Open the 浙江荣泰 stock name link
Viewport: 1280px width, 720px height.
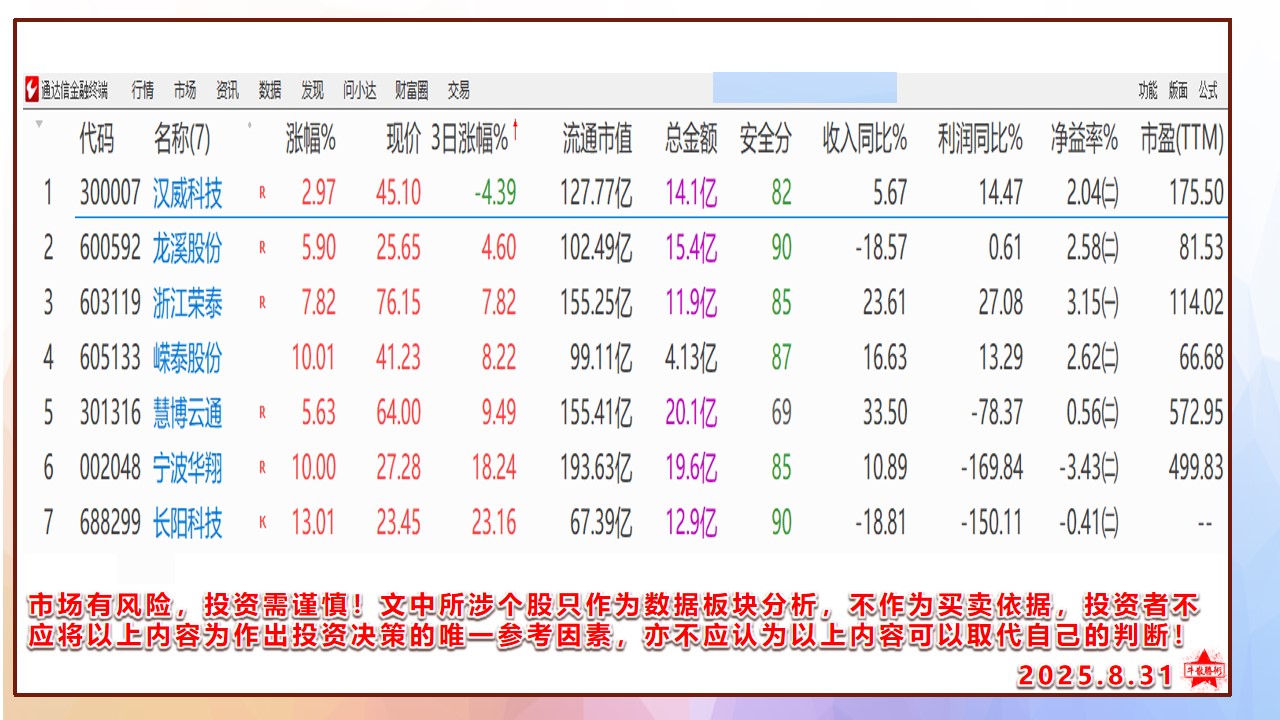(188, 303)
